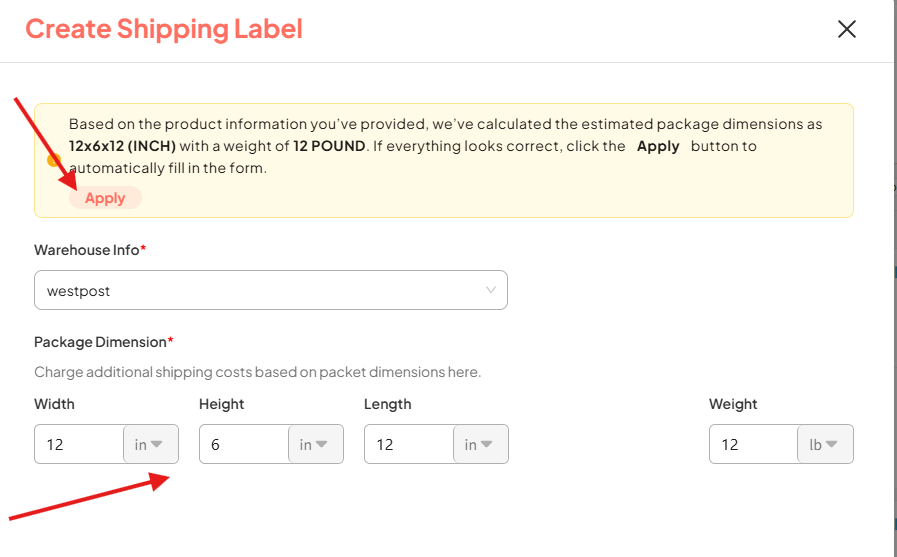Click the orange info icon in the banner

(54, 160)
